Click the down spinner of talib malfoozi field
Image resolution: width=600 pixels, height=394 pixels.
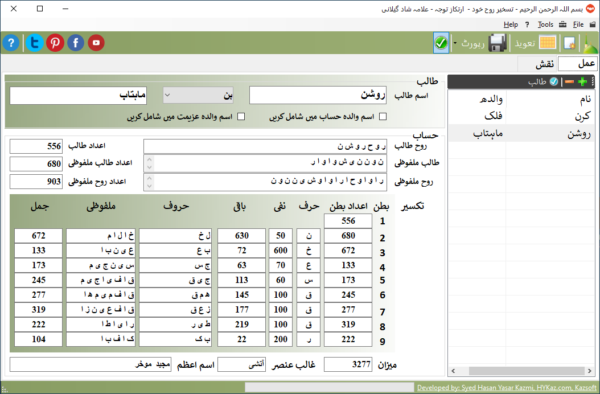(150, 168)
